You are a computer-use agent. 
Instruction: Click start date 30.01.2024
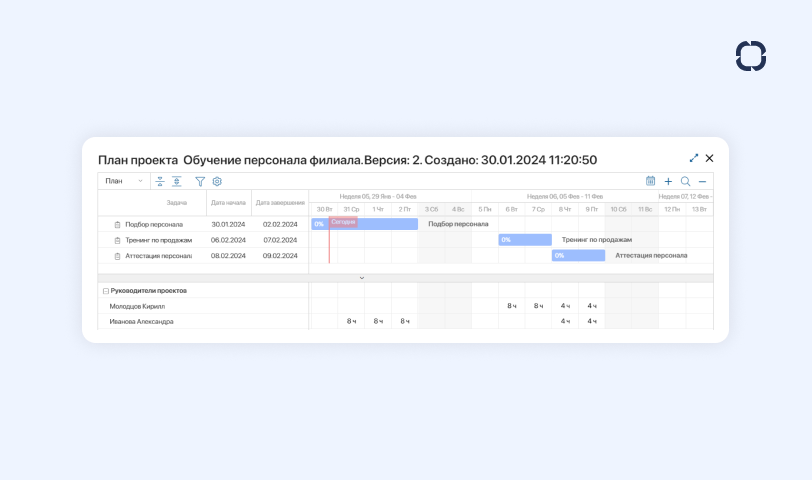pos(228,225)
